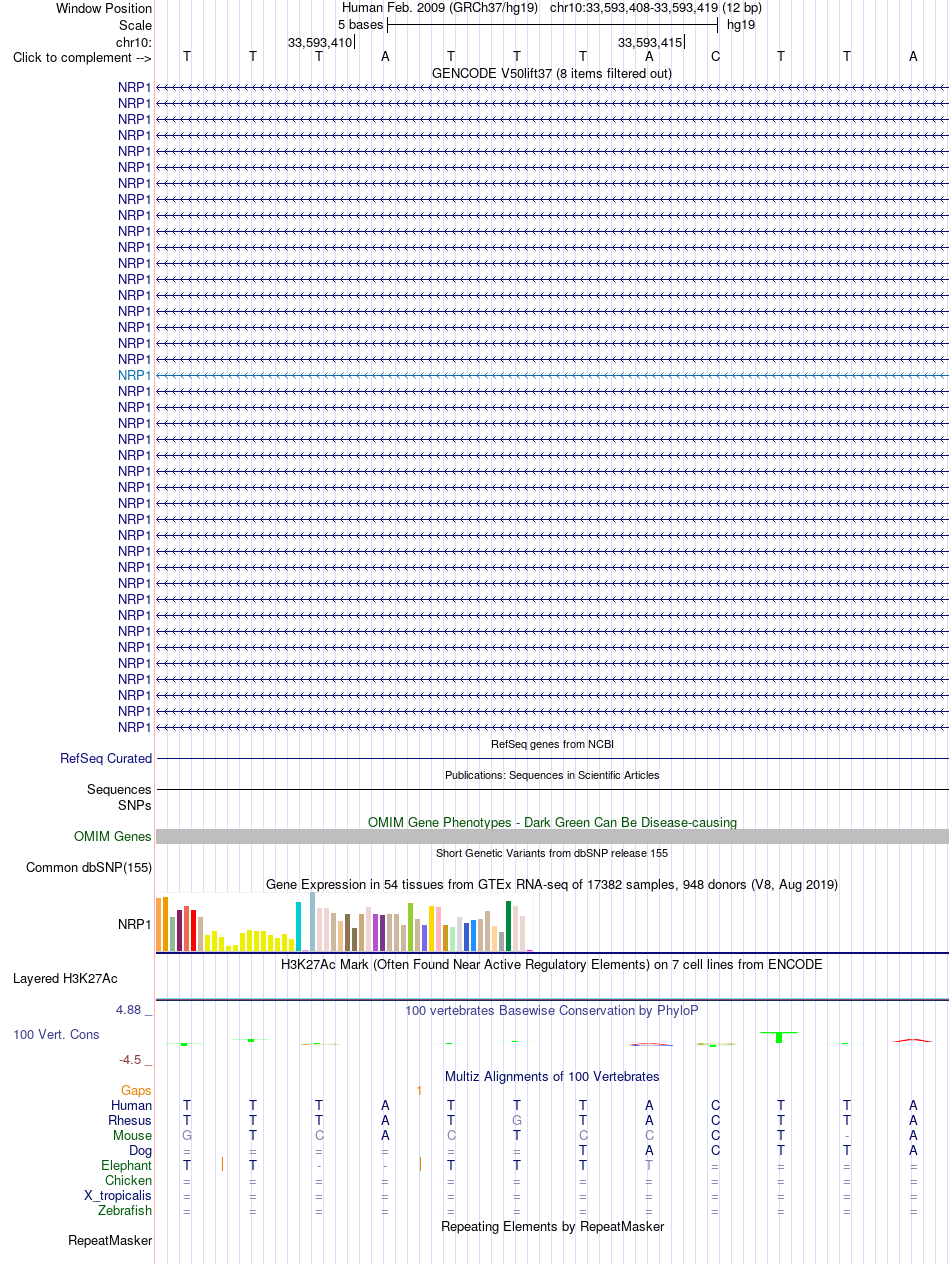Click the Layered H3K27Ac track label
This screenshot has height=1264, width=950.
(x=65, y=979)
